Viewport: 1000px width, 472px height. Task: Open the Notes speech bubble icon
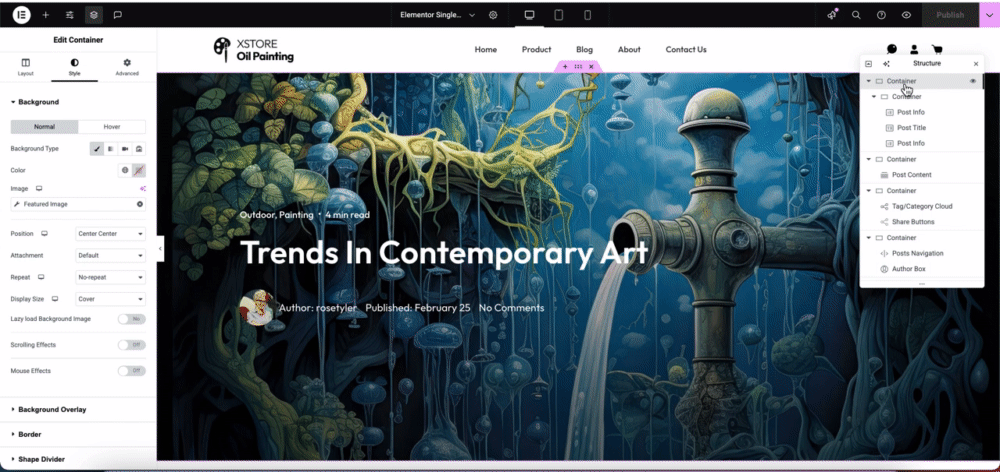coord(117,15)
